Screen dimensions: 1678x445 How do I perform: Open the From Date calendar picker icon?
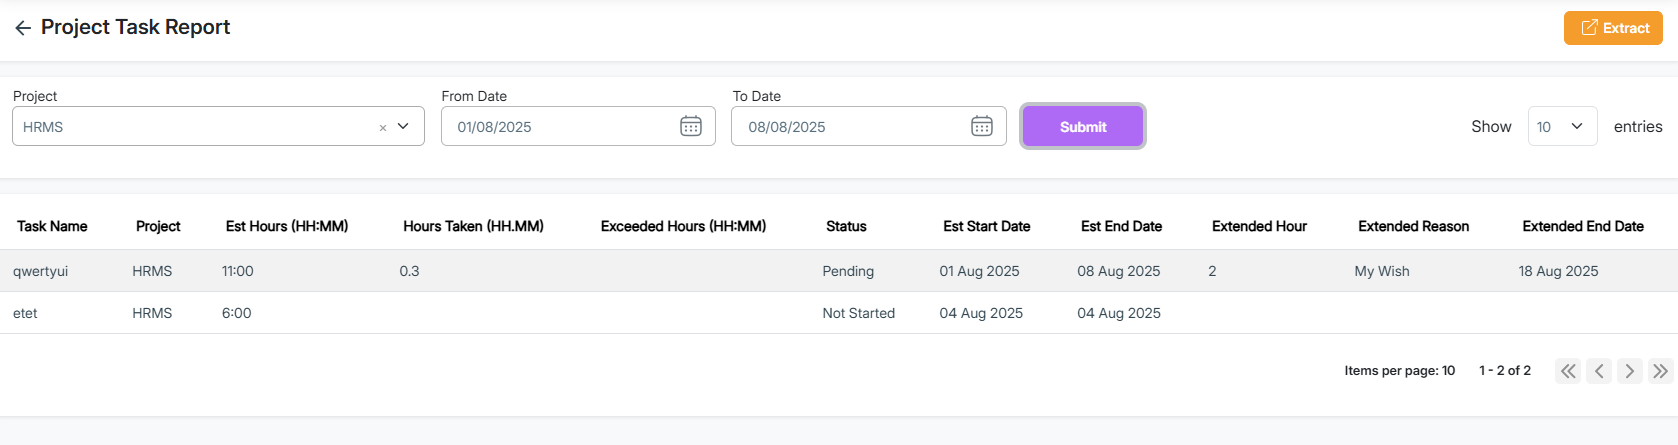point(691,126)
